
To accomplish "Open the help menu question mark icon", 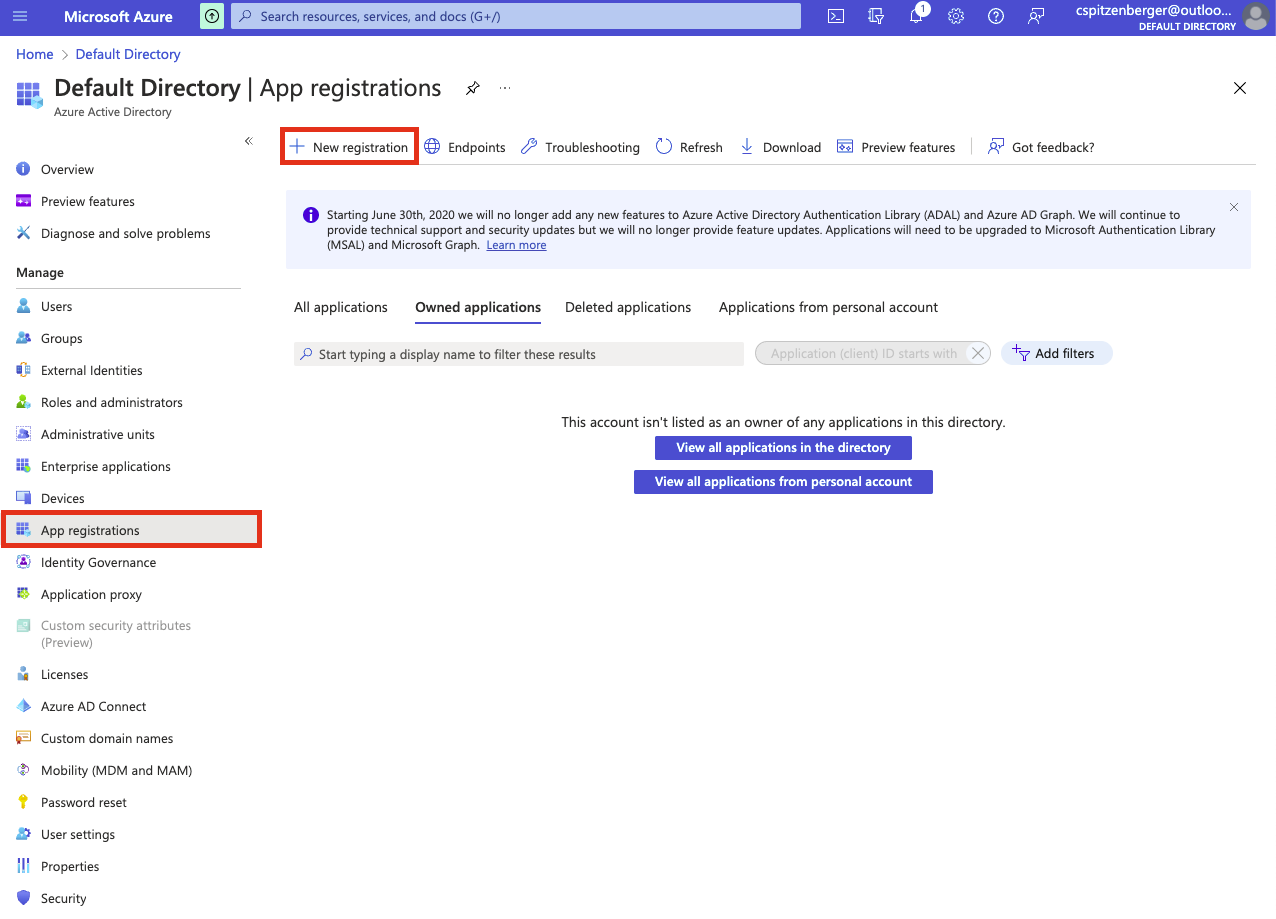I will [995, 16].
